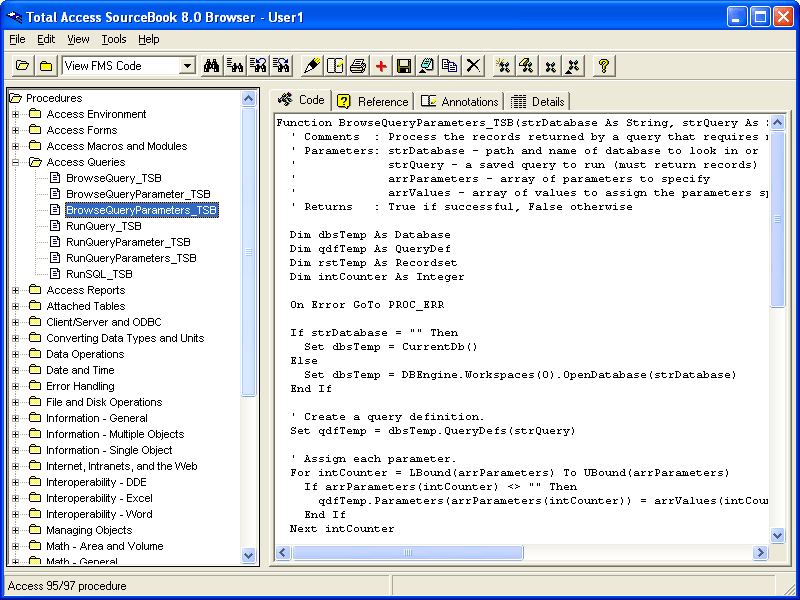Click the 'Dim intCounter As Integer' line

coord(377,277)
